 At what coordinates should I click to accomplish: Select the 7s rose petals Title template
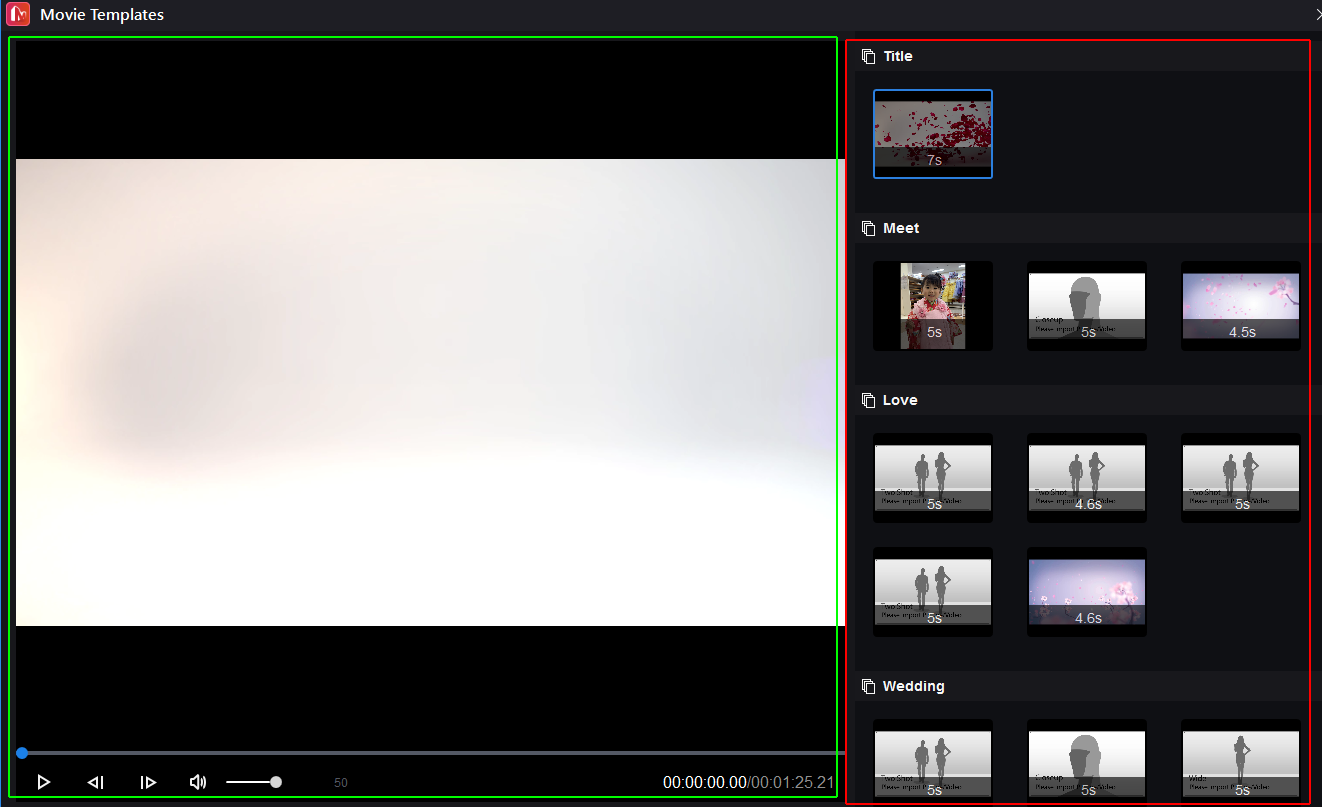[933, 134]
